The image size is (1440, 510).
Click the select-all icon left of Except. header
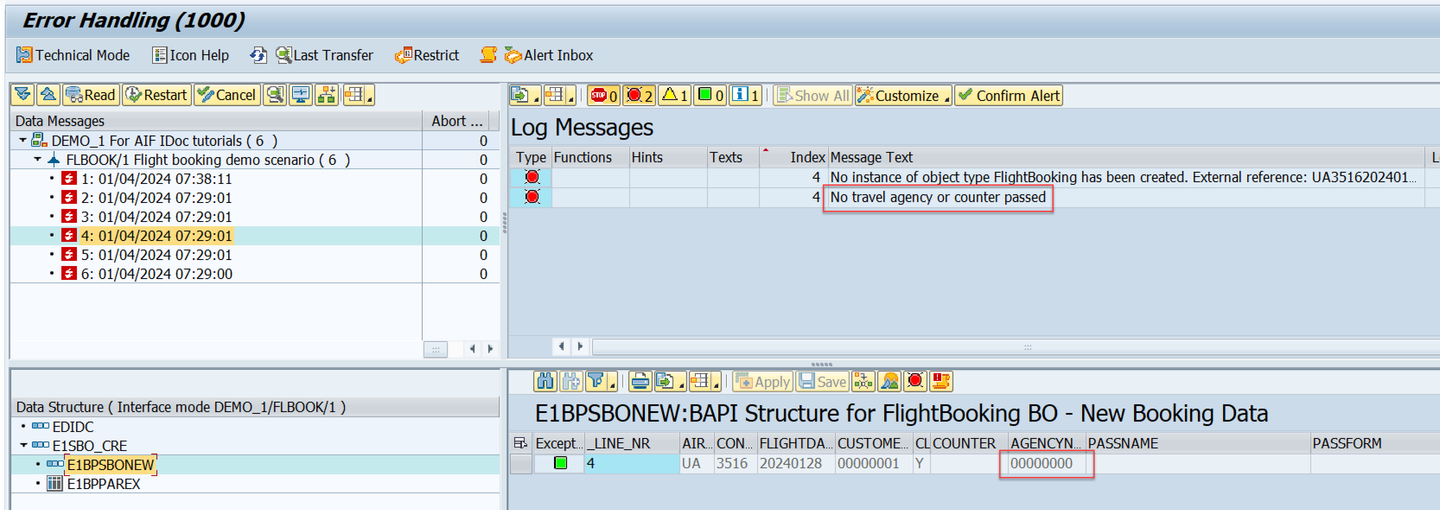click(520, 443)
